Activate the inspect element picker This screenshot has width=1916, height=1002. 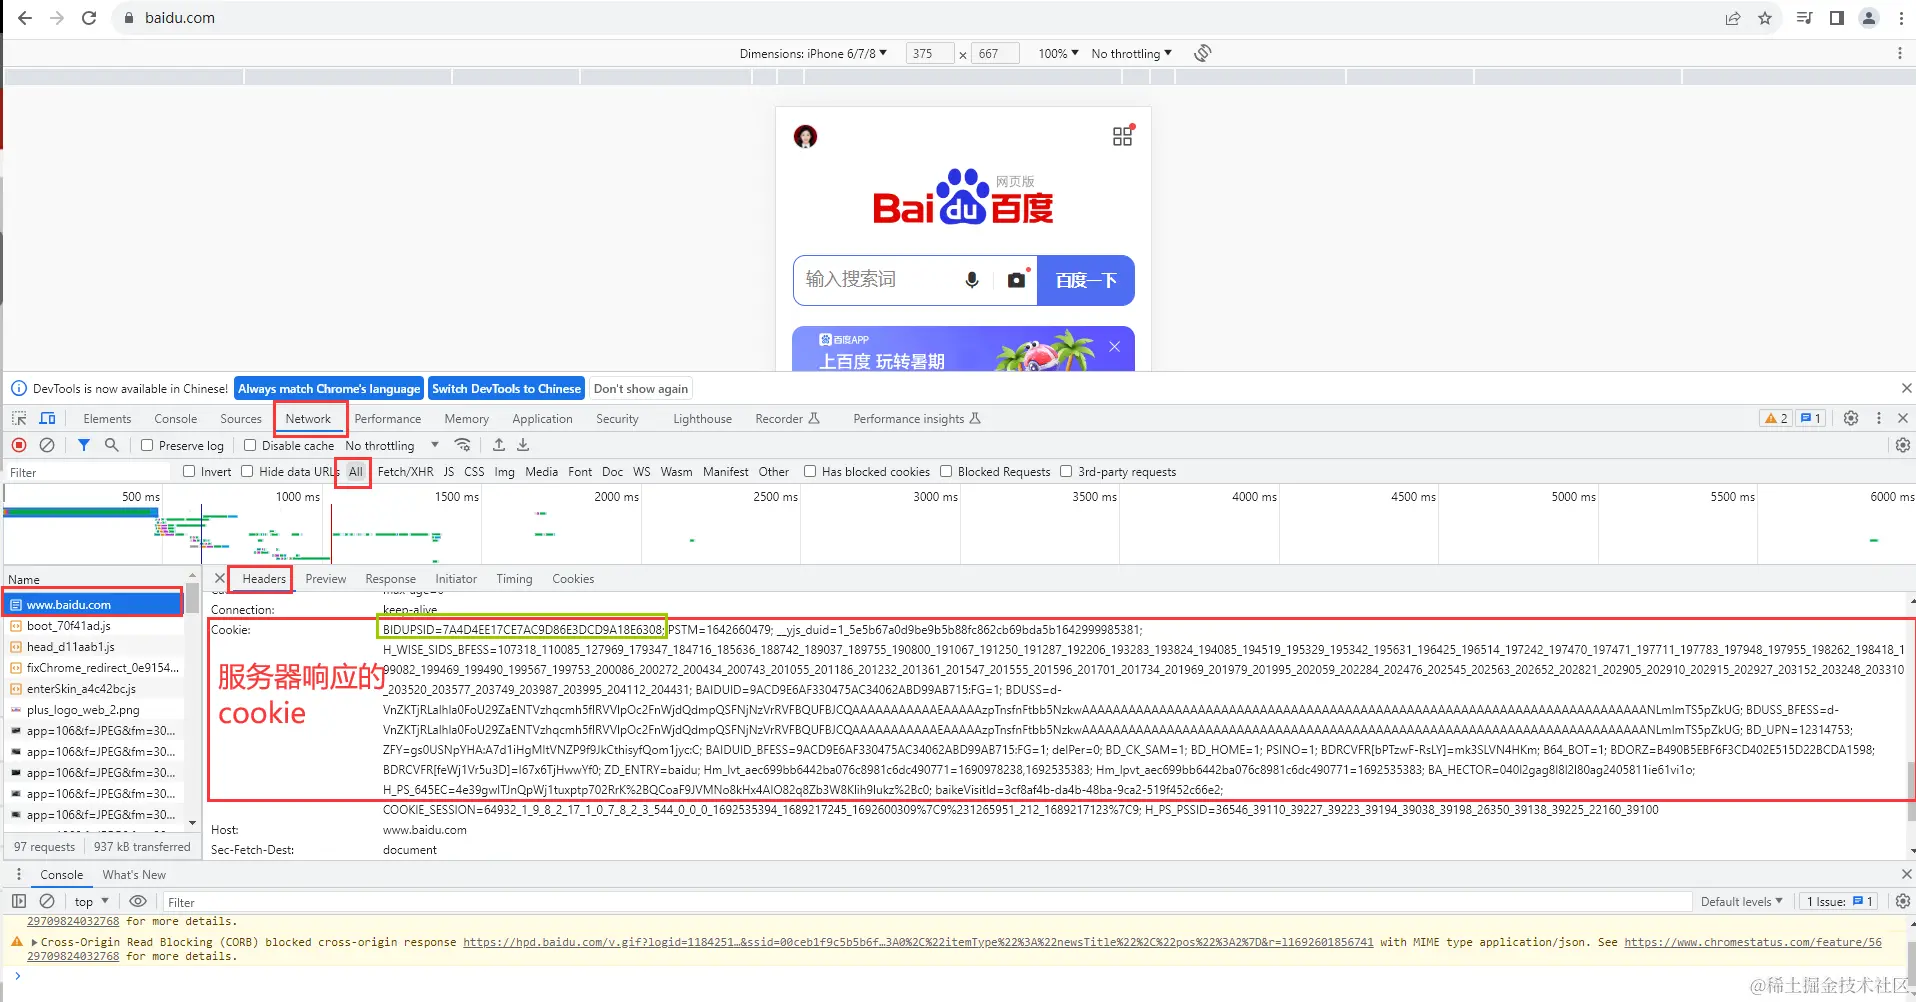tap(19, 418)
